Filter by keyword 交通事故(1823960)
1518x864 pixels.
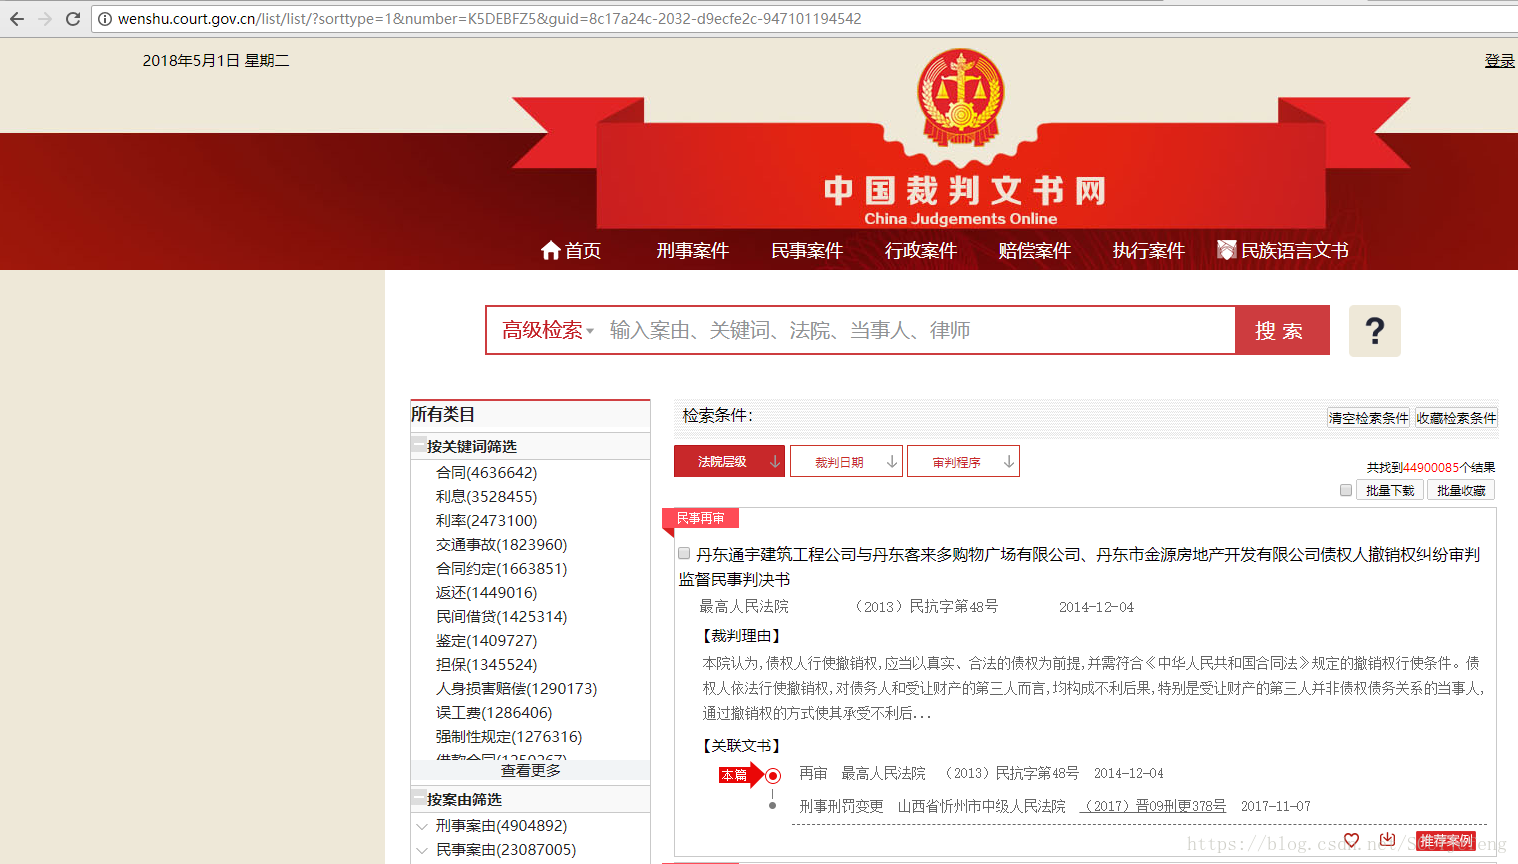pos(501,545)
